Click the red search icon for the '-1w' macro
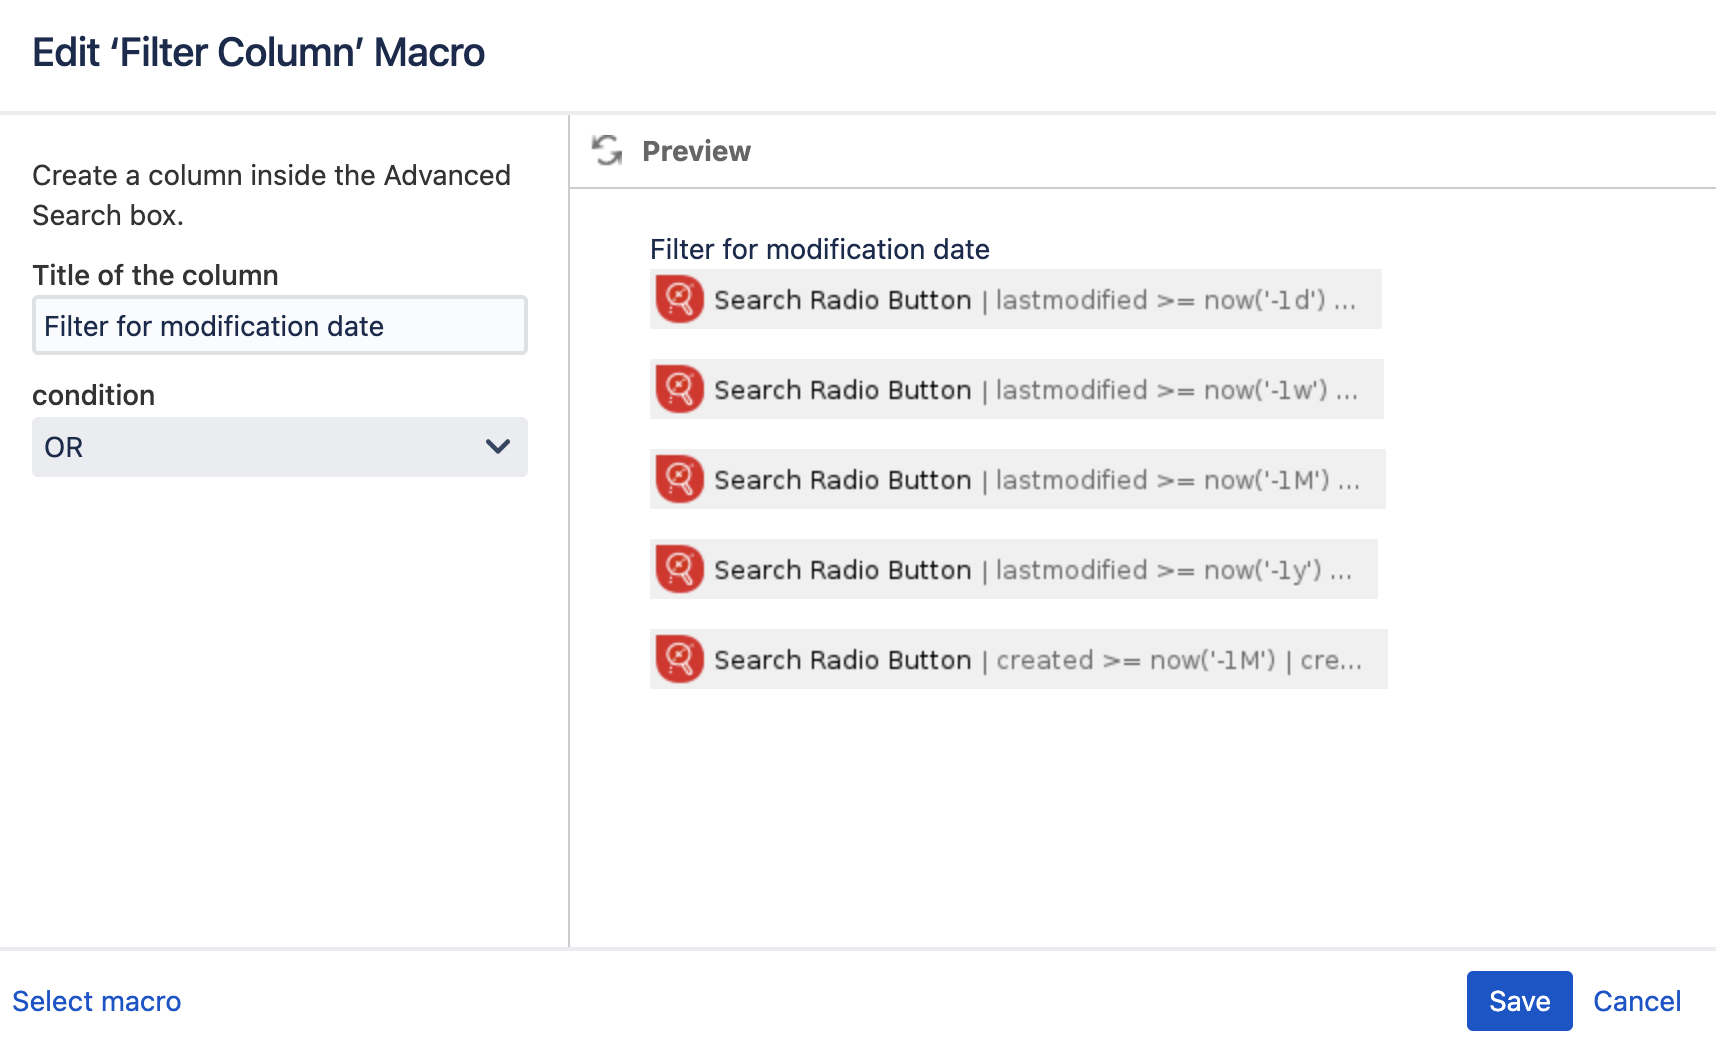The width and height of the screenshot is (1716, 1048). 679,389
